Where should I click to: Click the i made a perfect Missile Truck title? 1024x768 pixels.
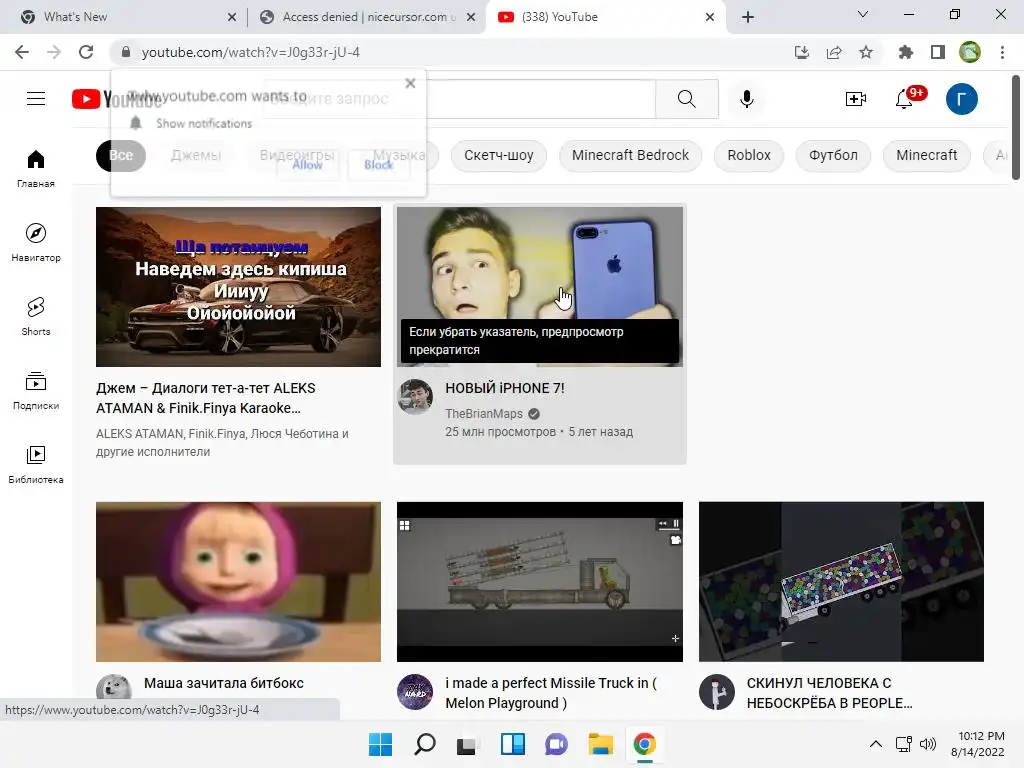point(551,693)
